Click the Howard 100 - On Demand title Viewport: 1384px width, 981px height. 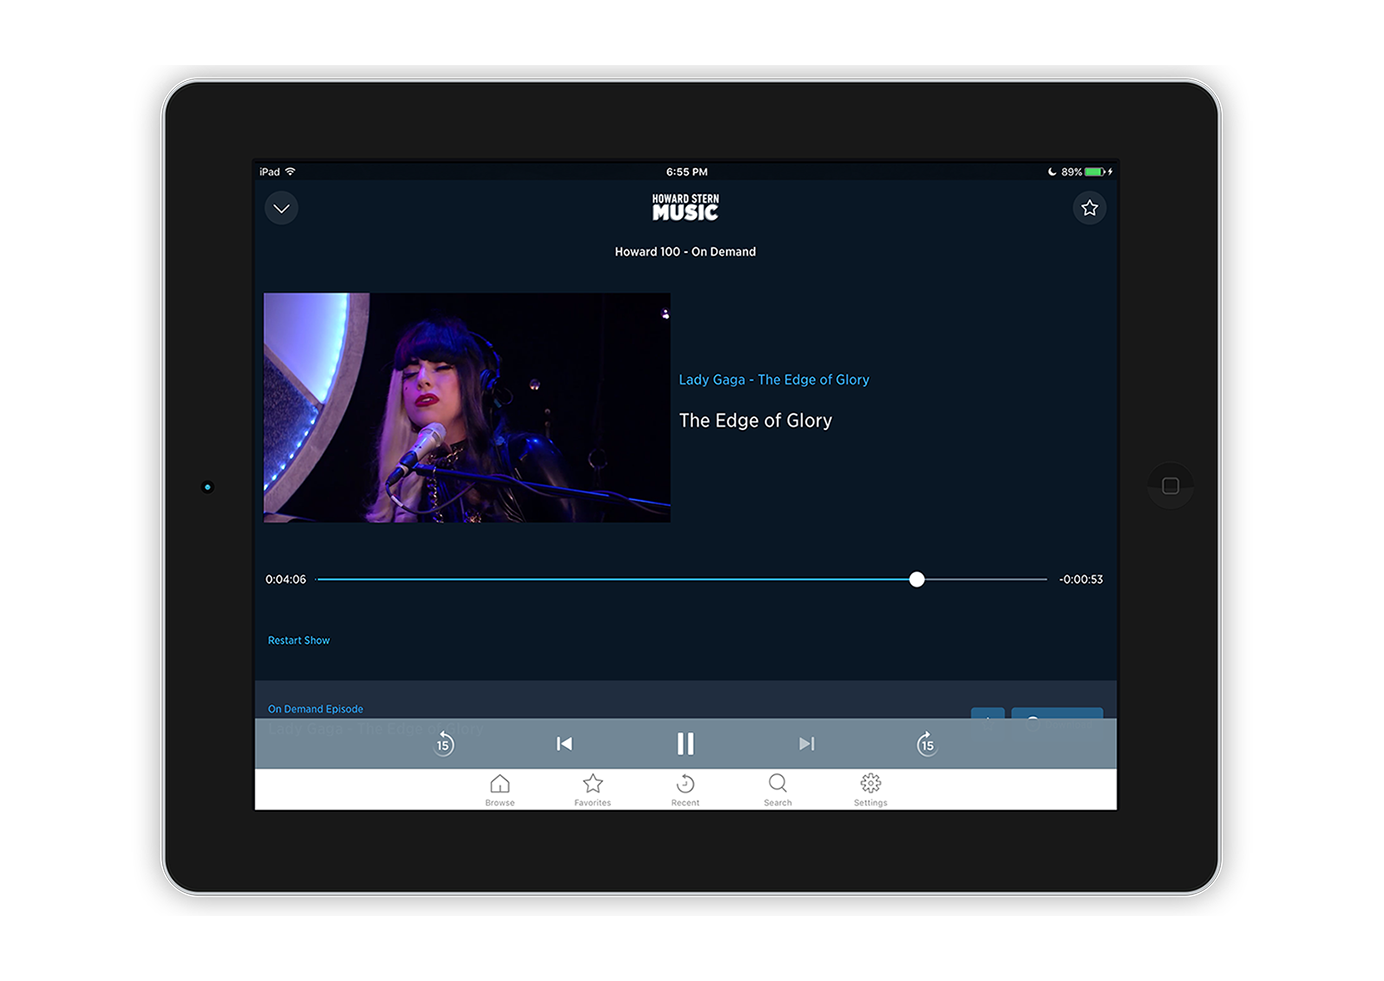point(686,252)
